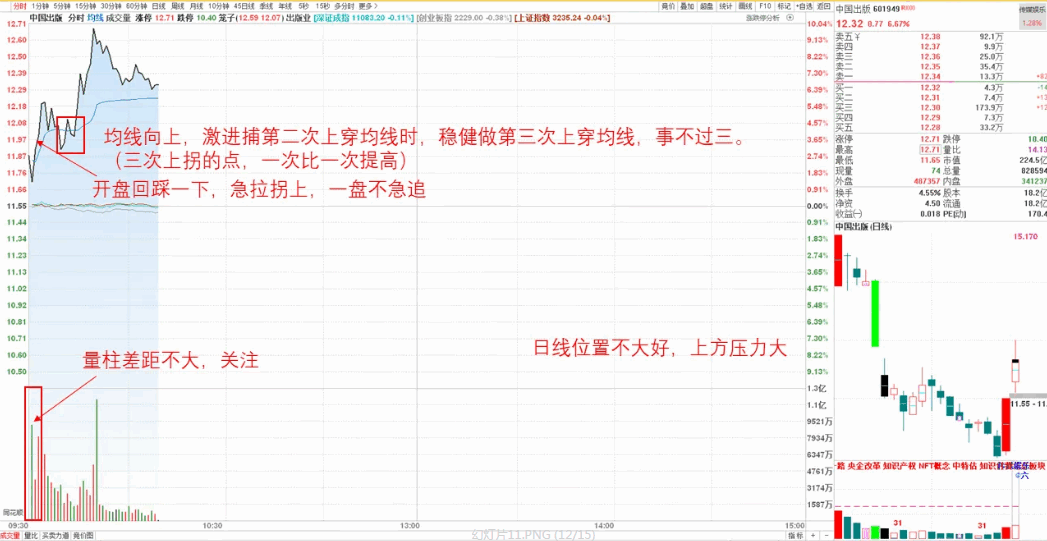This screenshot has width=1047, height=541.
Task: Click the NFT概念 concept tag
Action: (x=933, y=466)
